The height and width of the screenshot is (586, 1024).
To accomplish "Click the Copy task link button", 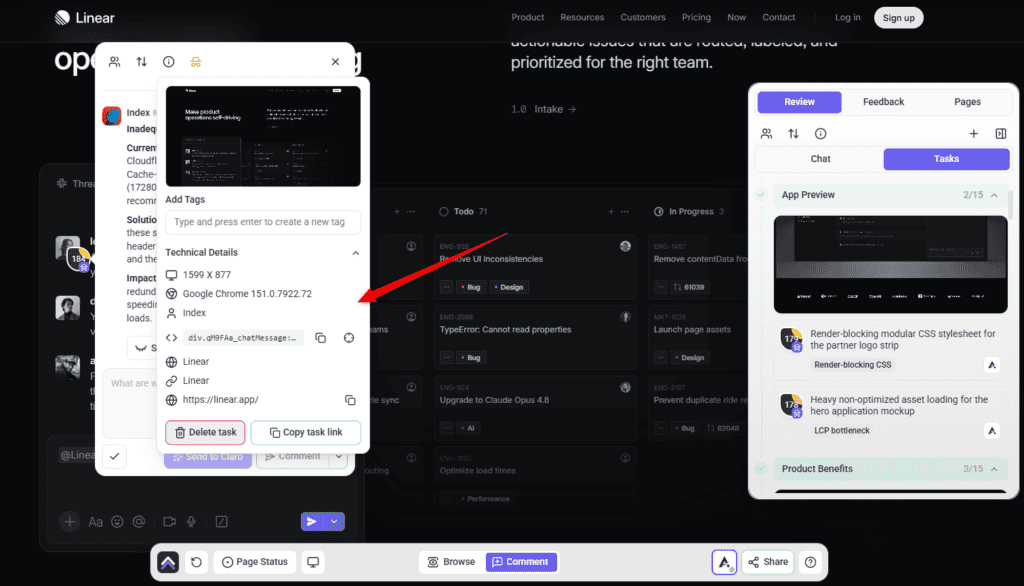I will 306,432.
